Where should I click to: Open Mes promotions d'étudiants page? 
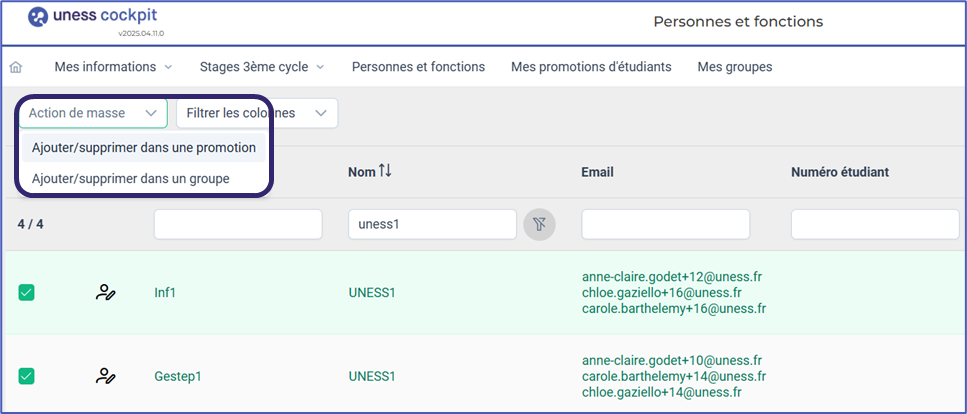(x=590, y=67)
